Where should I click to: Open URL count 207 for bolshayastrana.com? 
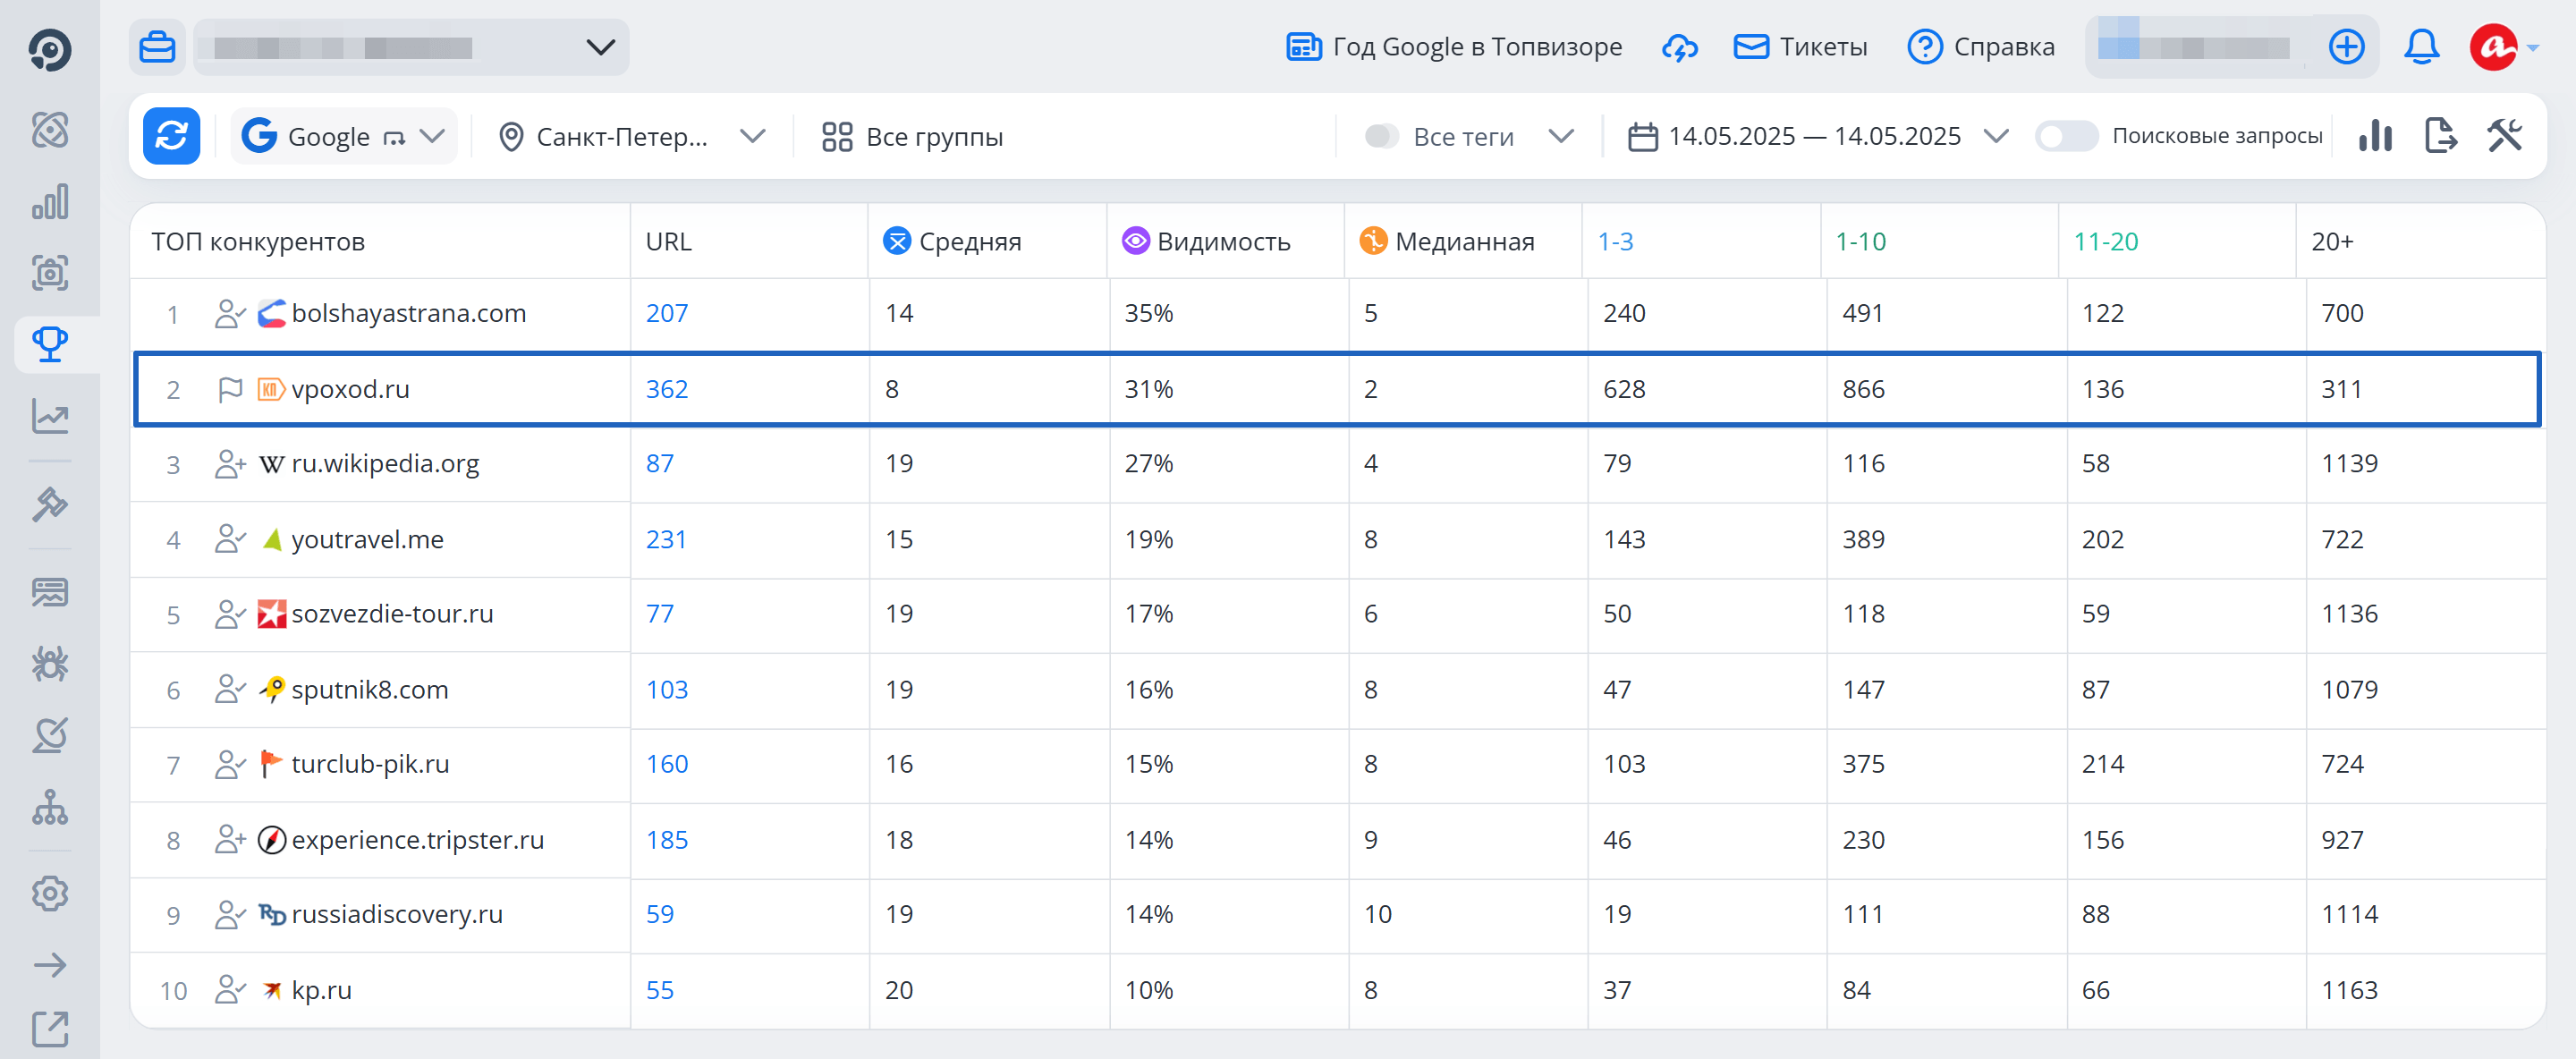[666, 313]
